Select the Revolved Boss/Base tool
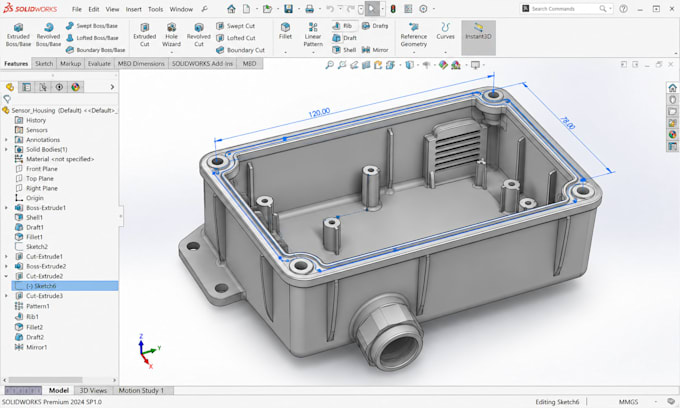680x408 pixels. [48, 35]
